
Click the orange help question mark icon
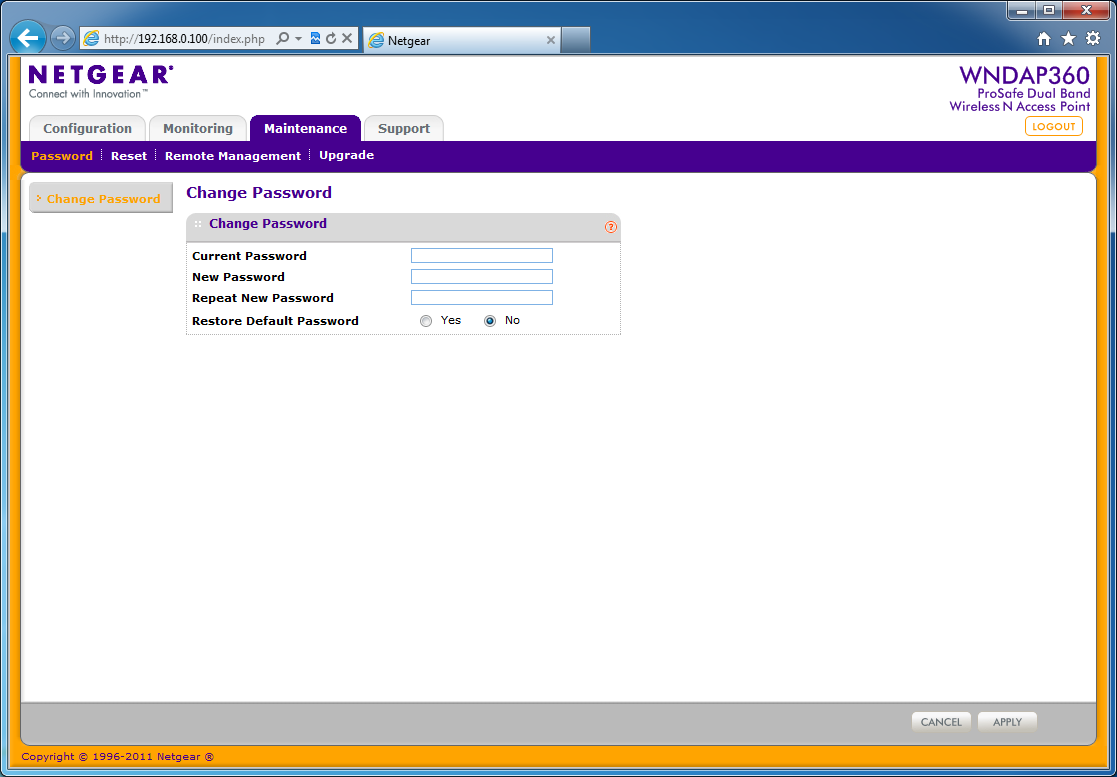pos(611,227)
